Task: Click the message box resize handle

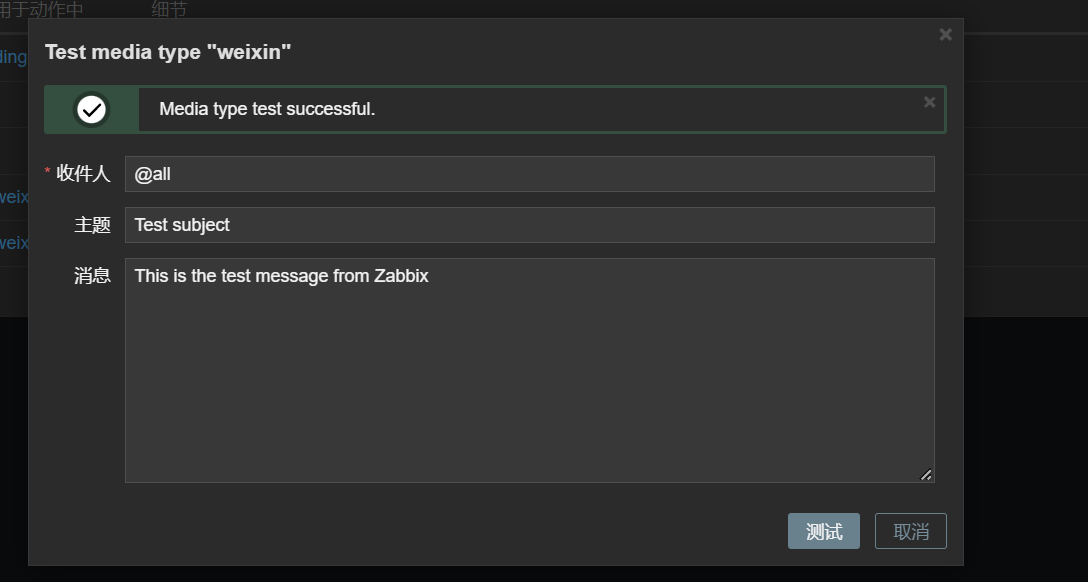Action: point(926,475)
